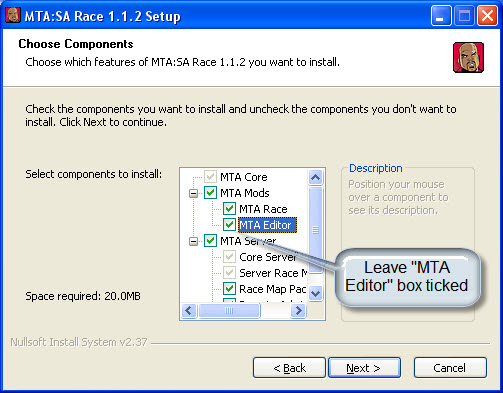Click the "Choose Components" heading
Screen dimensions: 503x393
tap(76, 44)
